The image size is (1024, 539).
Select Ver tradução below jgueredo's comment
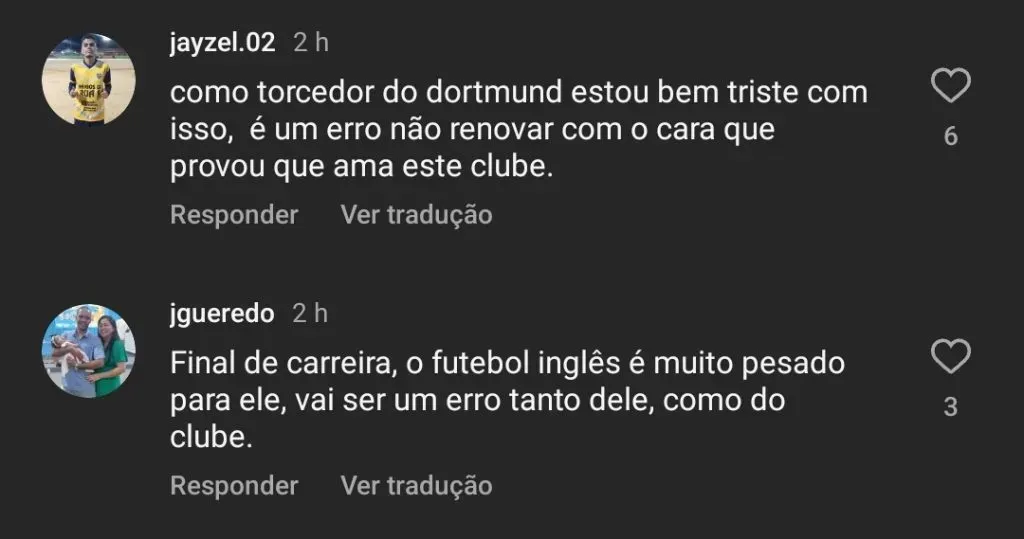(416, 486)
